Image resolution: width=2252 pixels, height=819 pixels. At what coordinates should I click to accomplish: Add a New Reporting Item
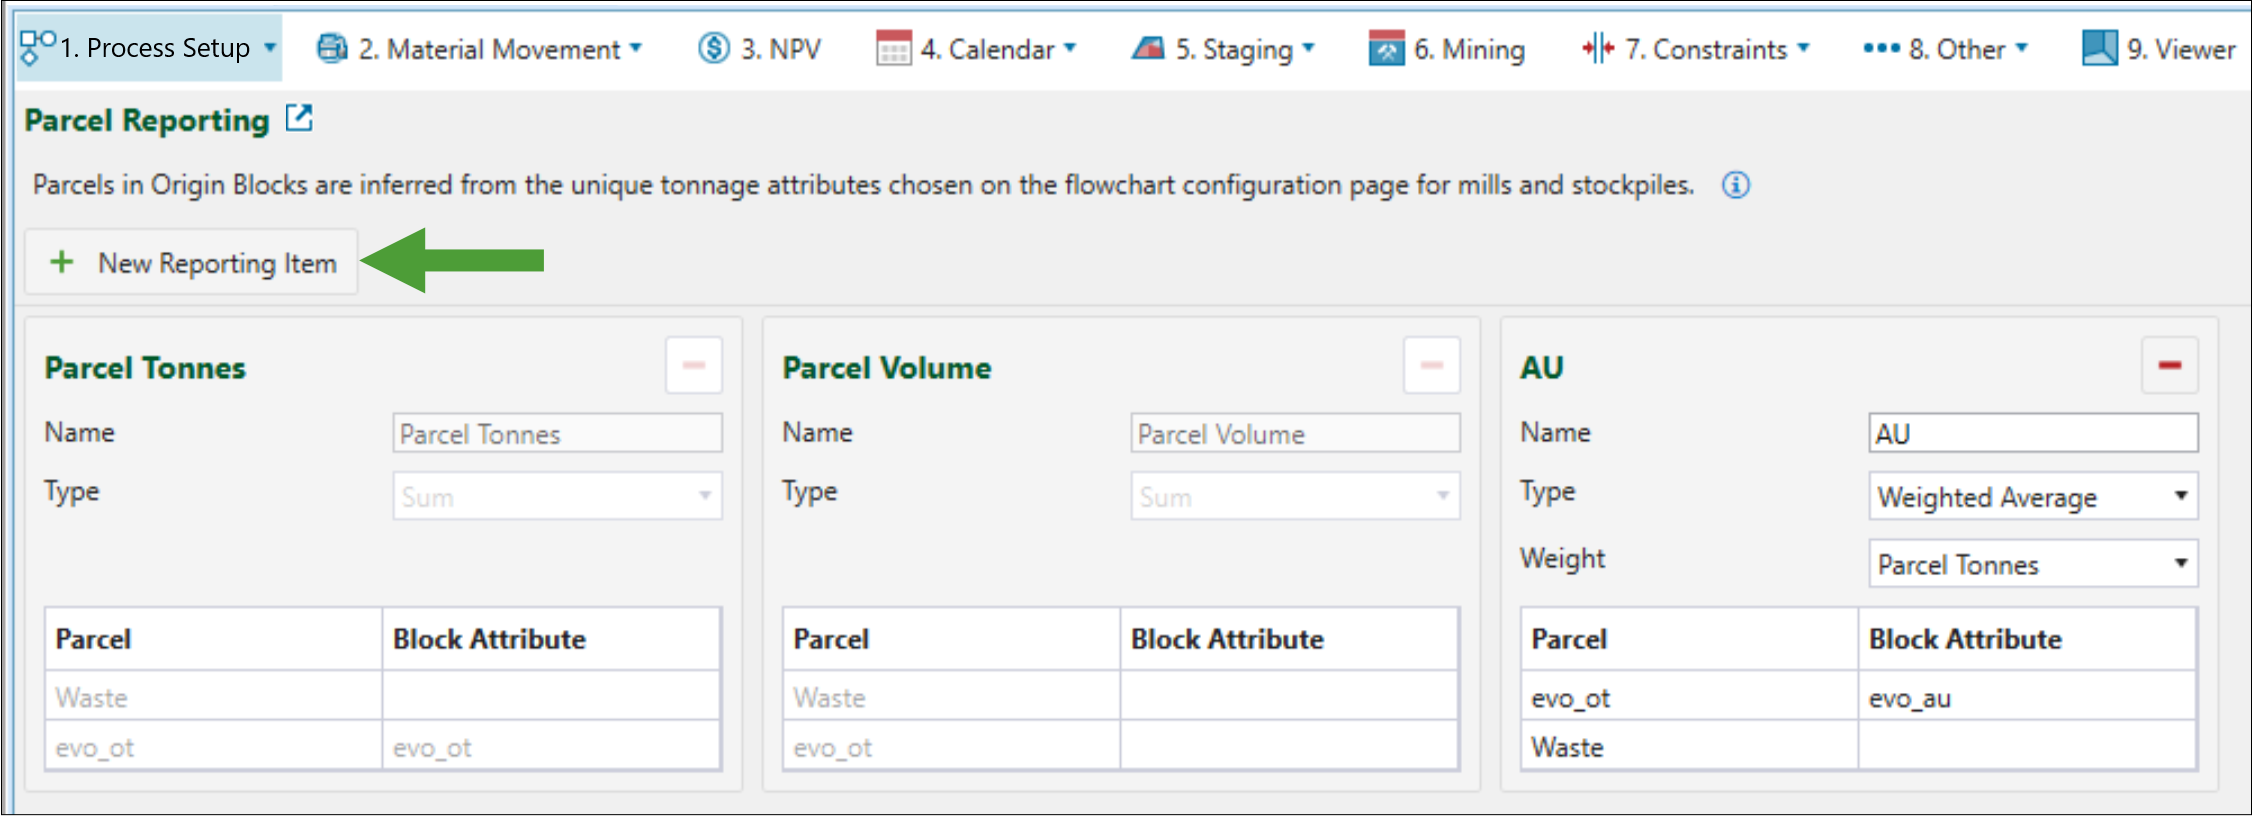click(x=192, y=263)
